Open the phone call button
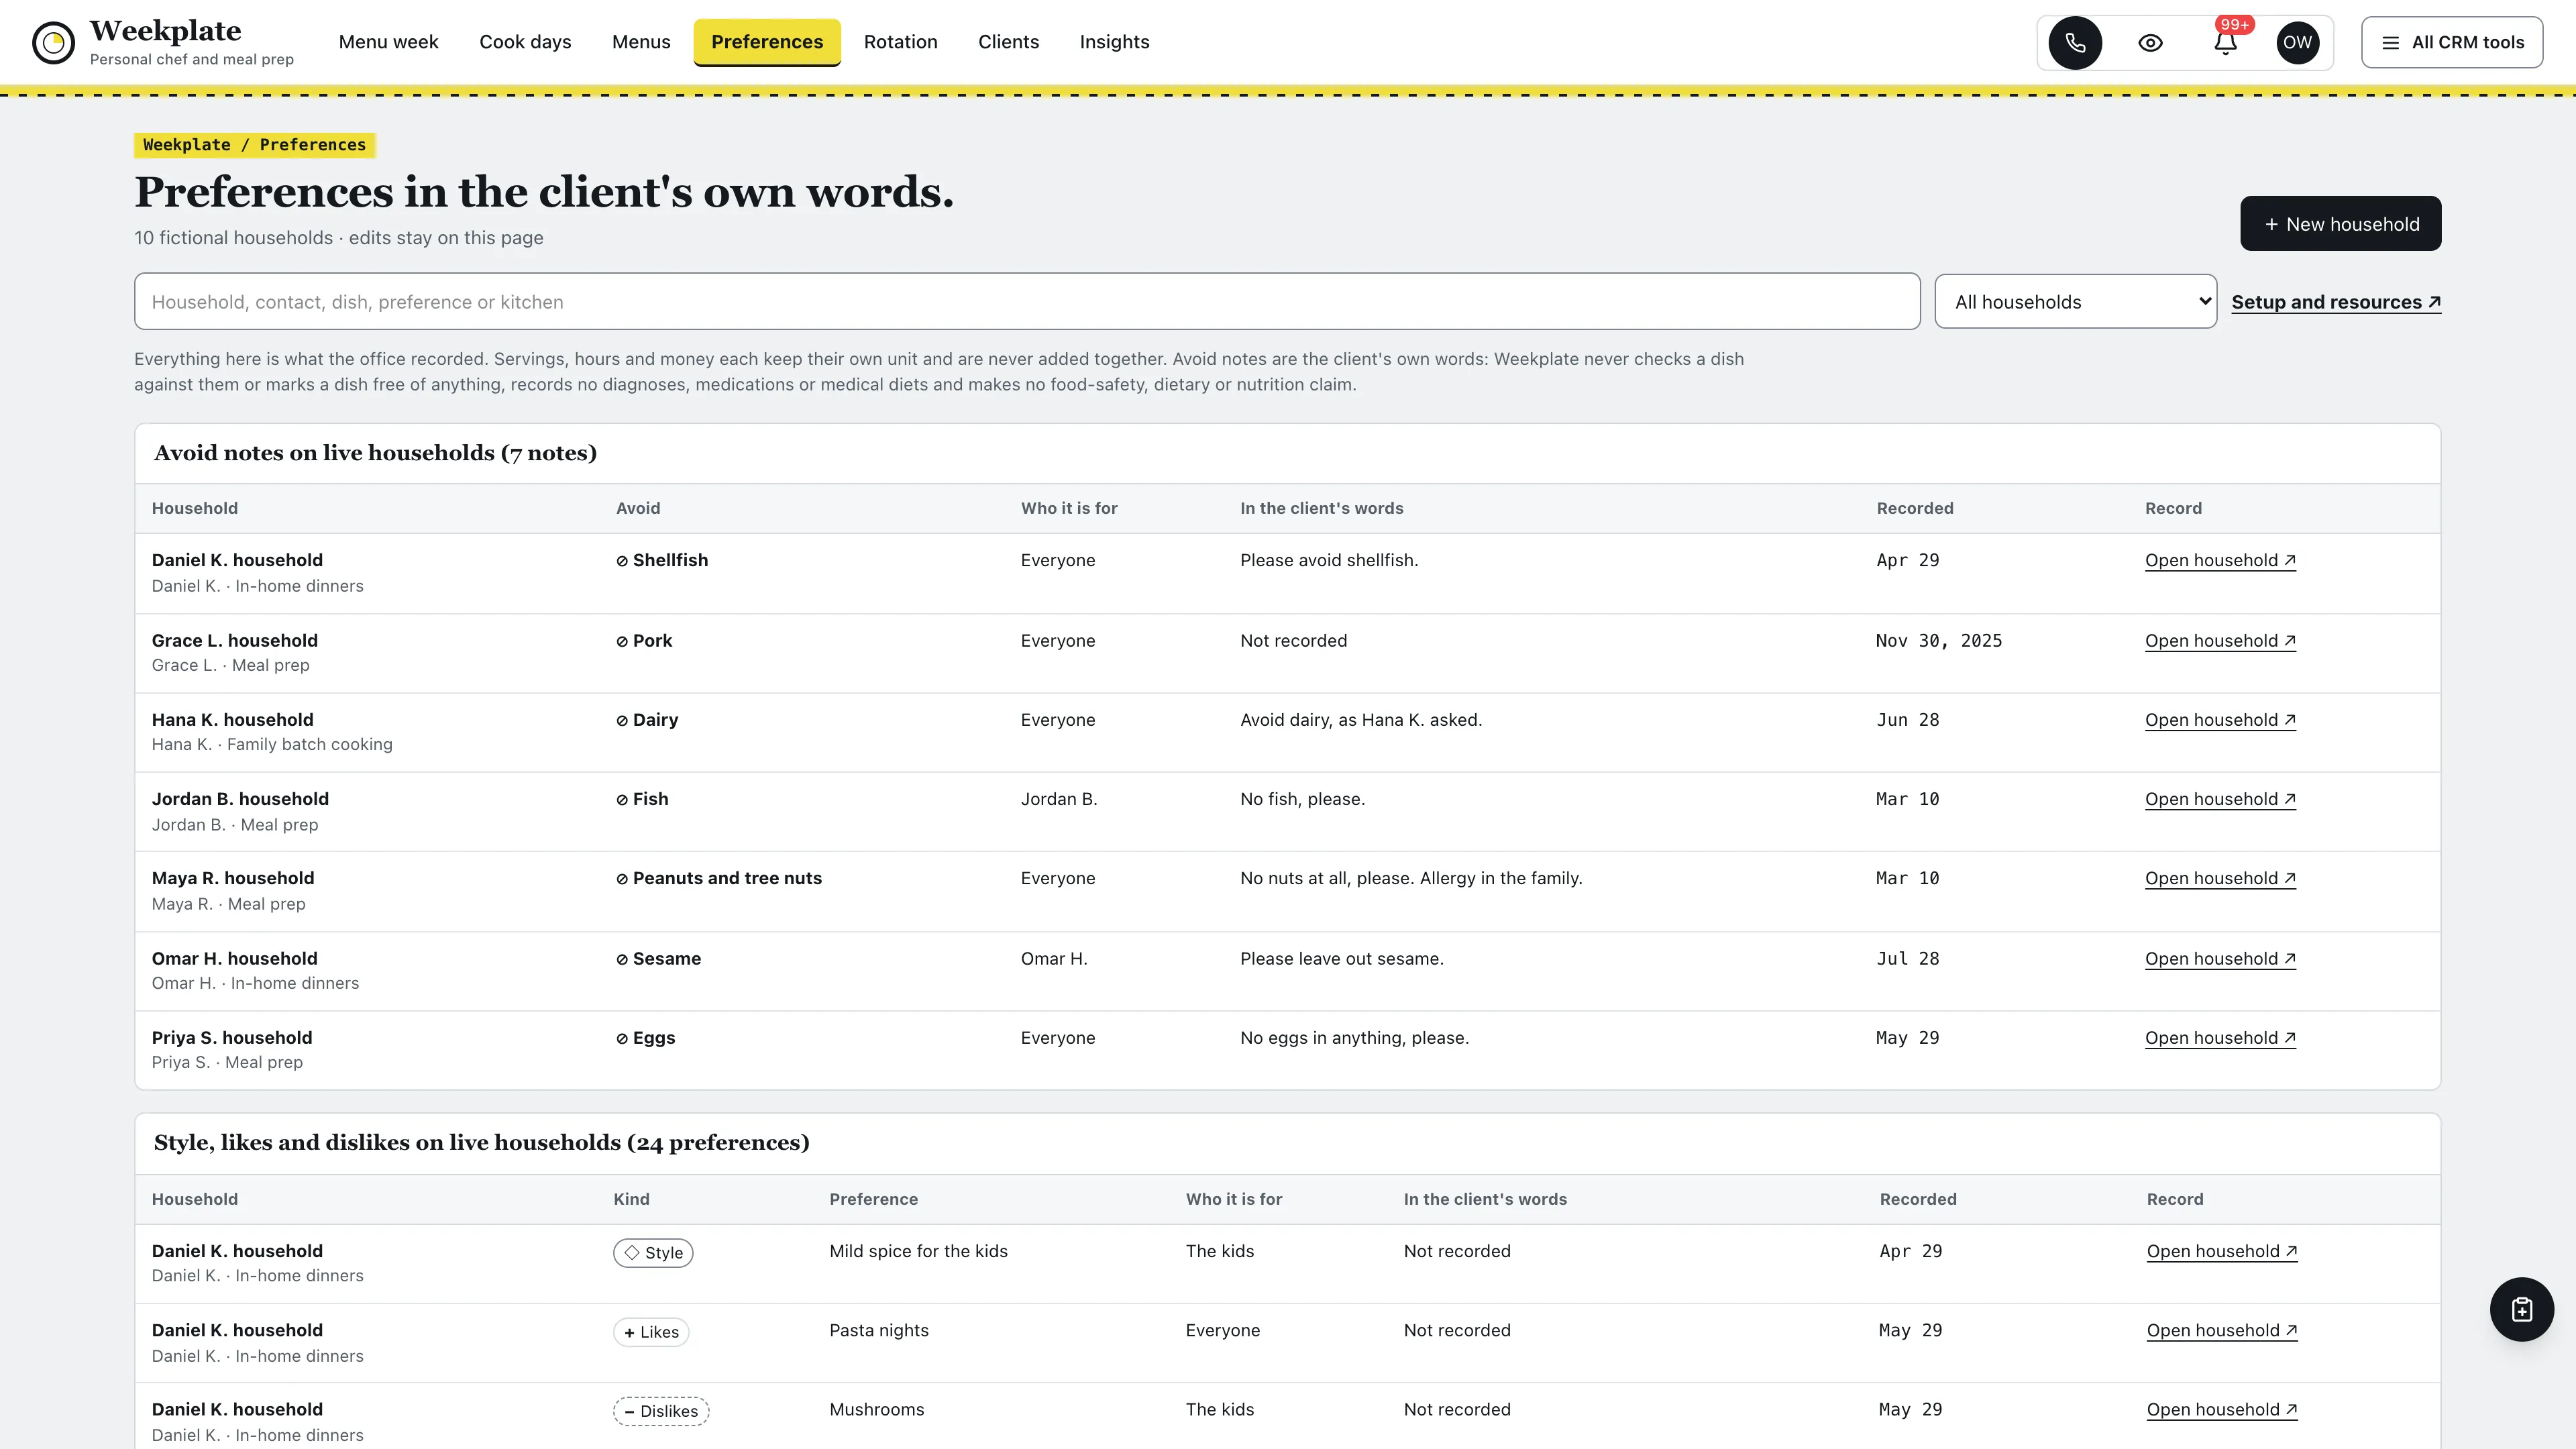 pos(2075,43)
